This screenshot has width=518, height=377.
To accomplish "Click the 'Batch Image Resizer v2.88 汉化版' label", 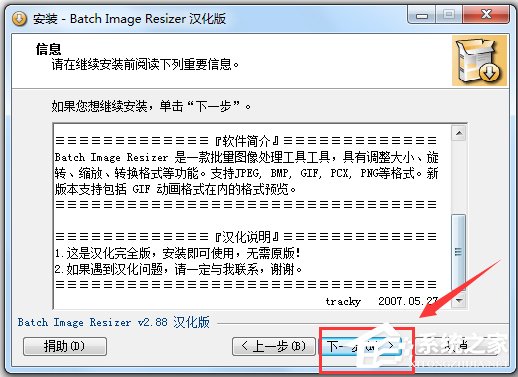I will click(x=114, y=322).
